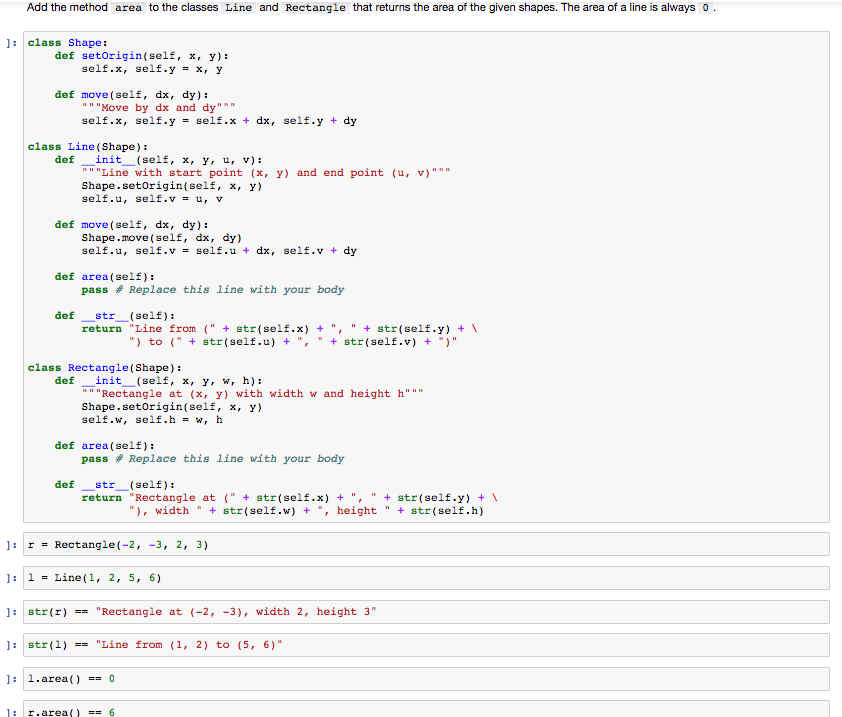Click the 'class Rectangle(Shape):' line

(x=105, y=368)
